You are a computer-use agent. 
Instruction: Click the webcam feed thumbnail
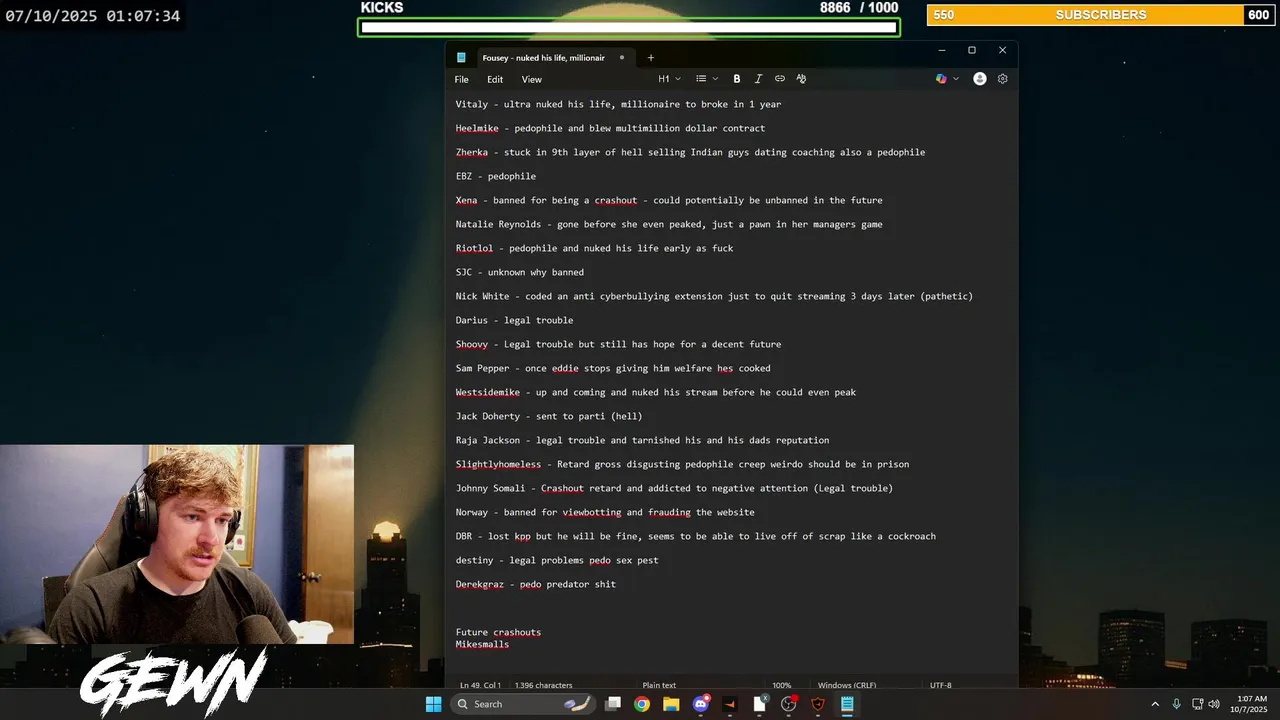177,545
